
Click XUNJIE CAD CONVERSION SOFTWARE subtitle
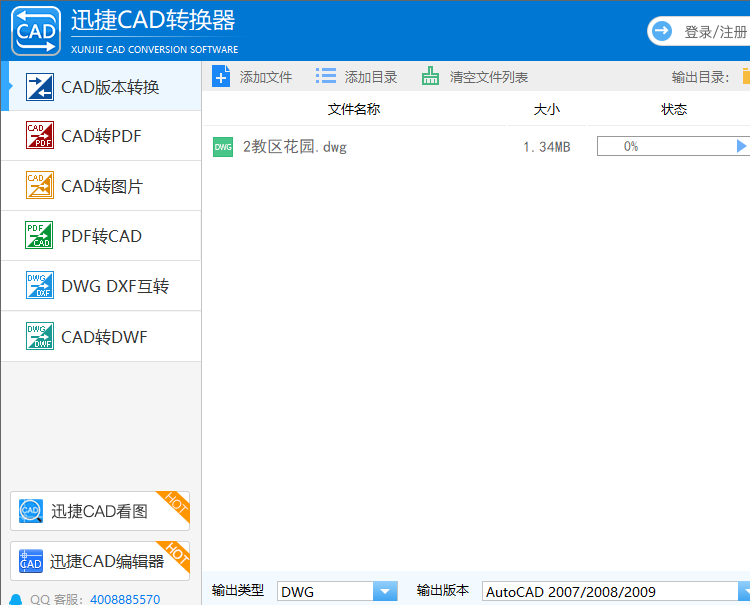pos(154,49)
